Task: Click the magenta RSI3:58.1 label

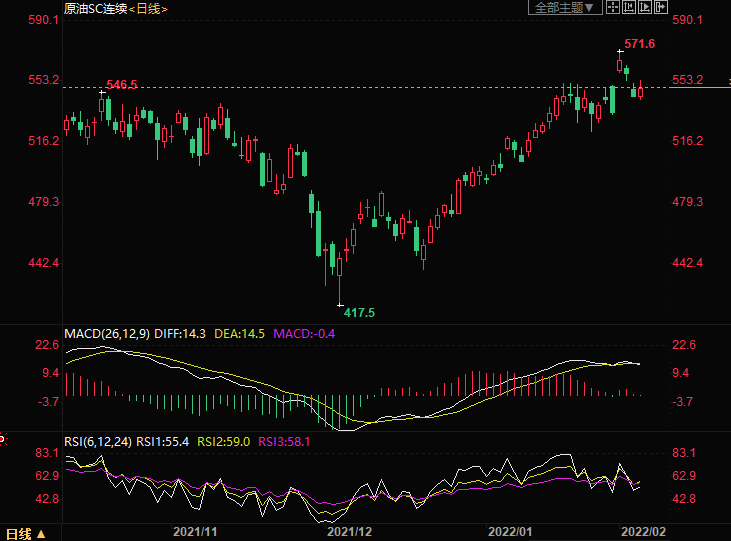Action: [287, 440]
